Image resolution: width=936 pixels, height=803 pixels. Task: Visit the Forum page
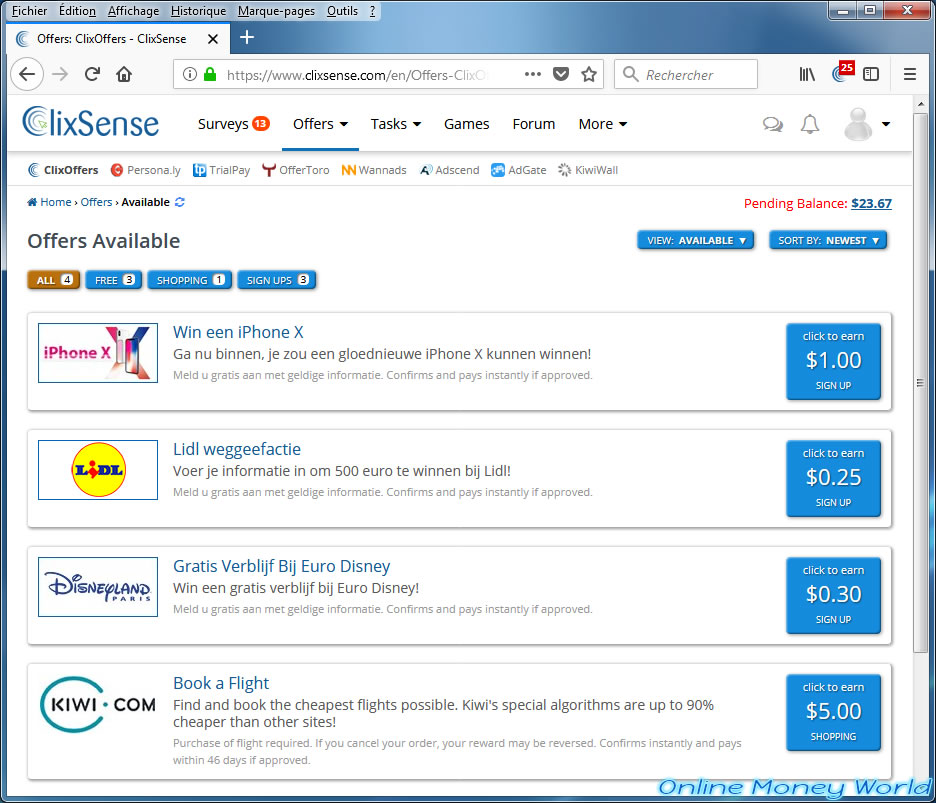534,124
